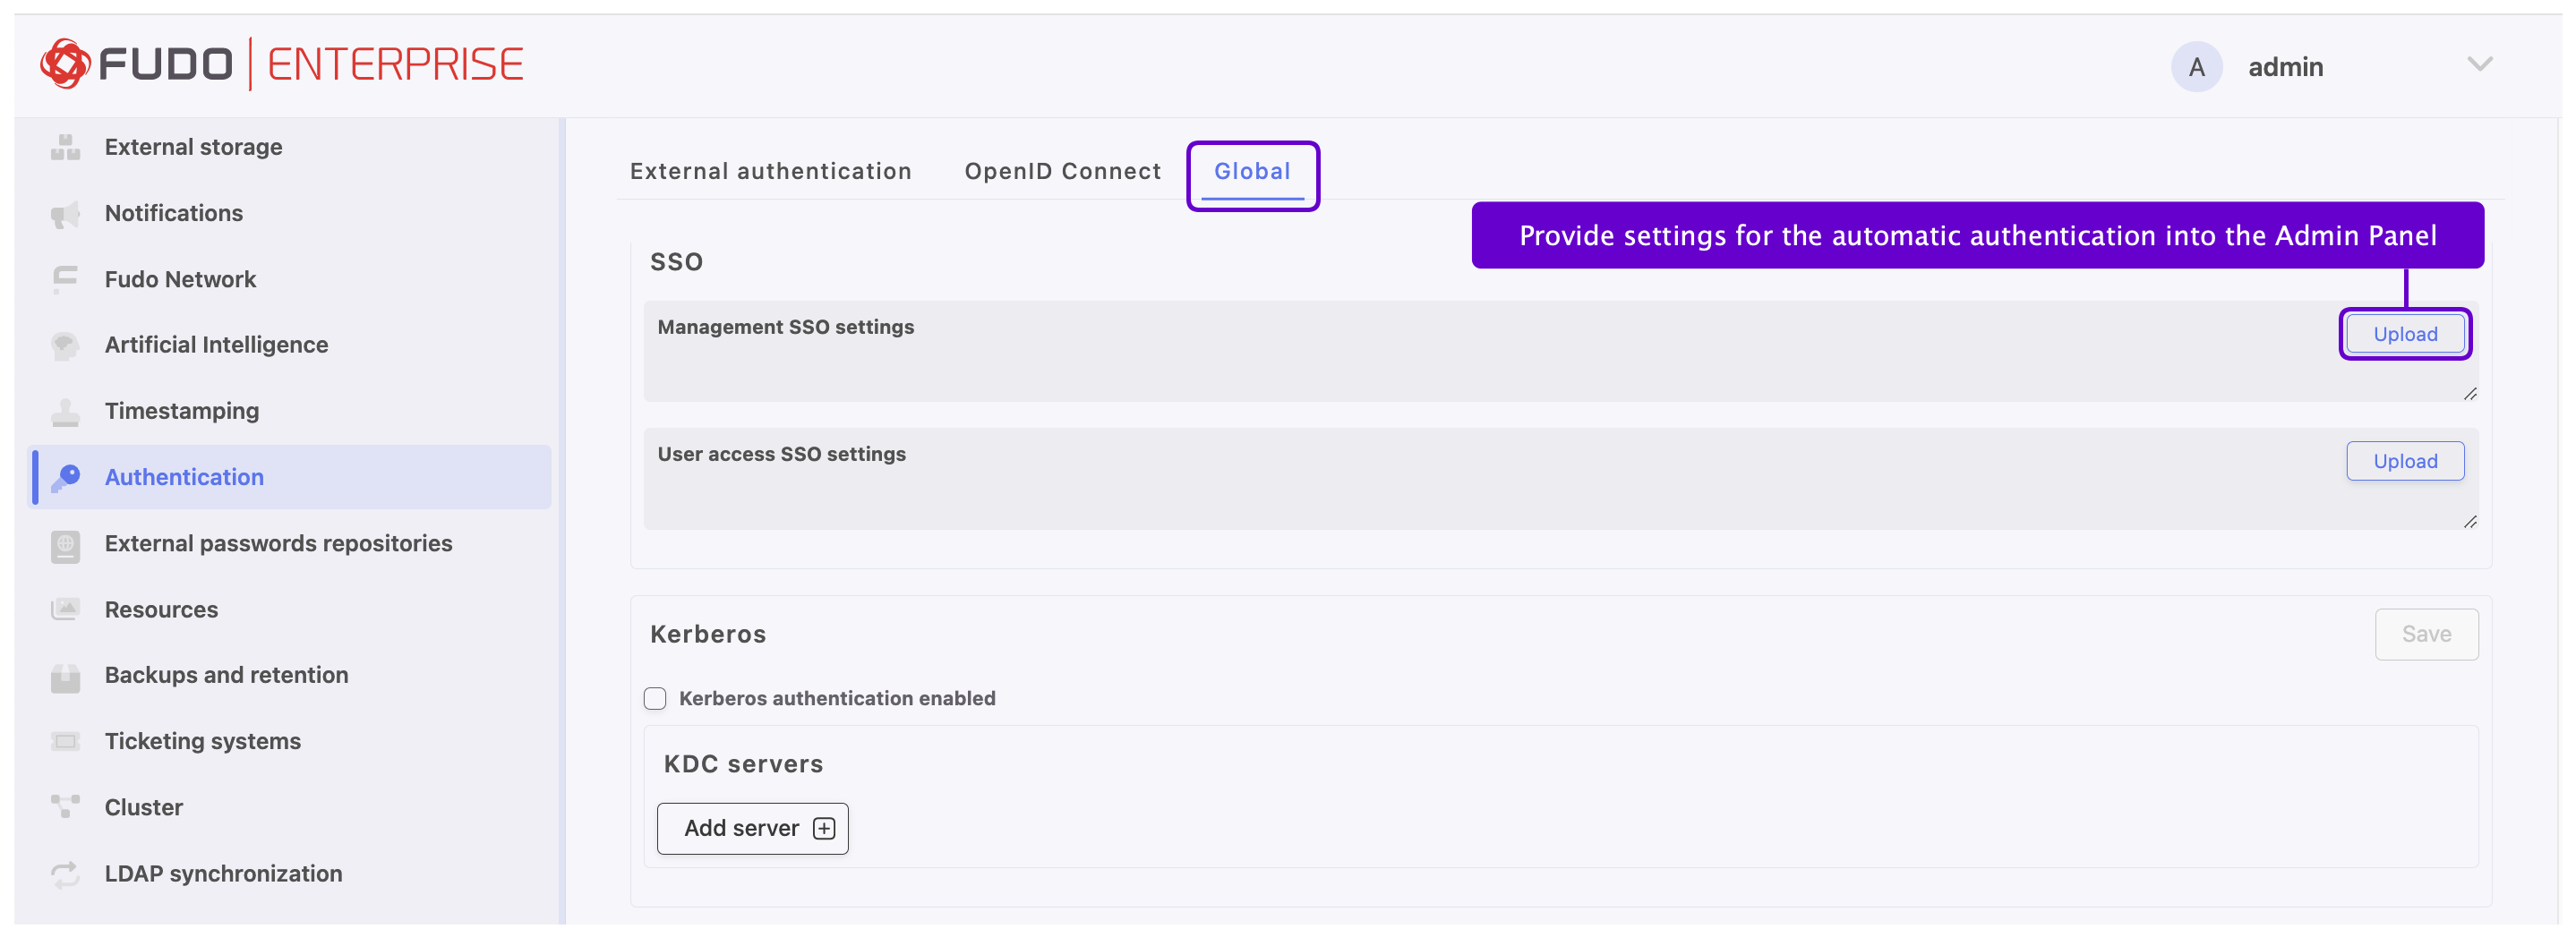Click the Ticketing systems ticket icon
The image size is (2576, 946).
tap(65, 742)
